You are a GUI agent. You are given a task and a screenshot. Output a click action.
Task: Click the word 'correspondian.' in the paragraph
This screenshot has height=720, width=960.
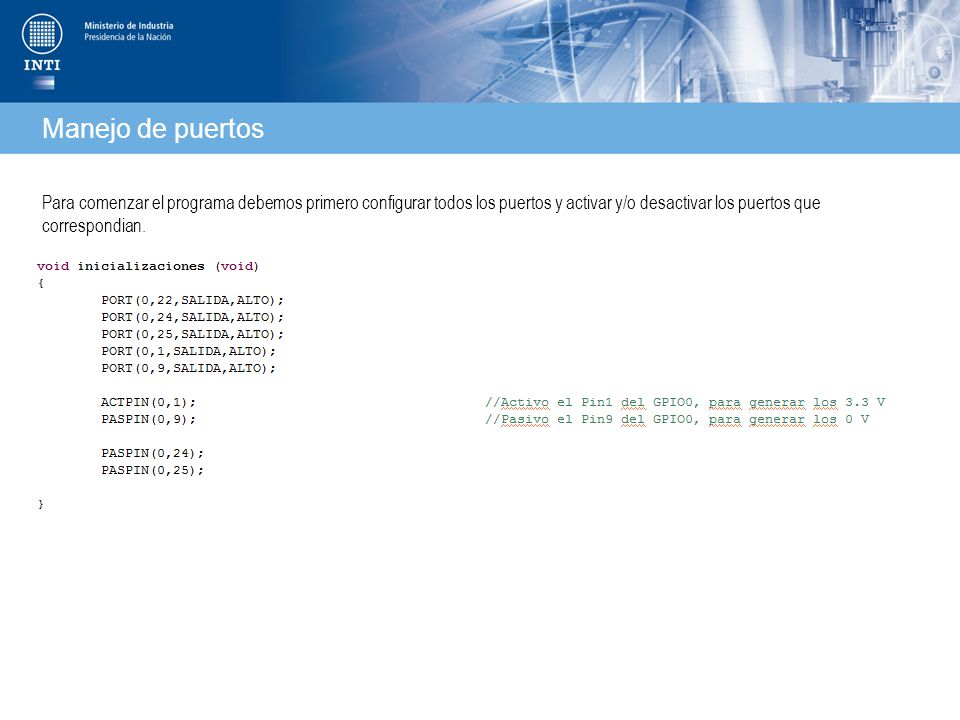[94, 226]
